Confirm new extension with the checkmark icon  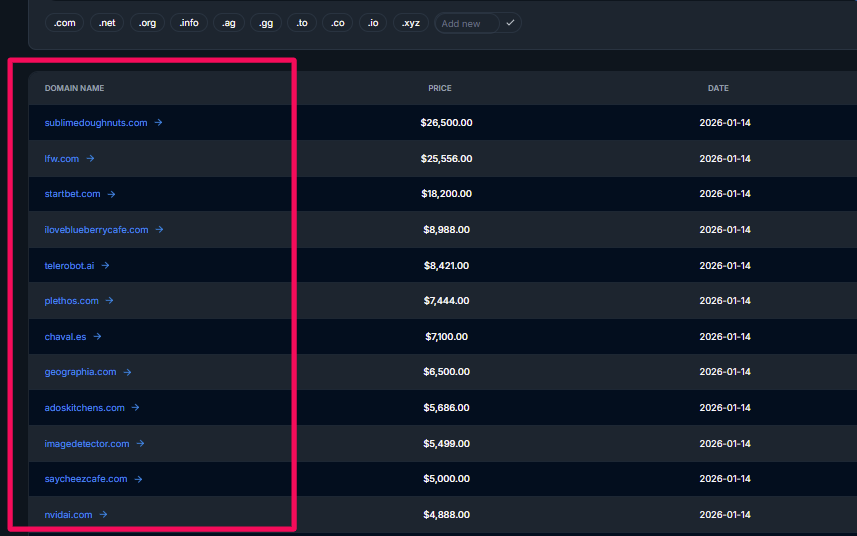[x=510, y=23]
